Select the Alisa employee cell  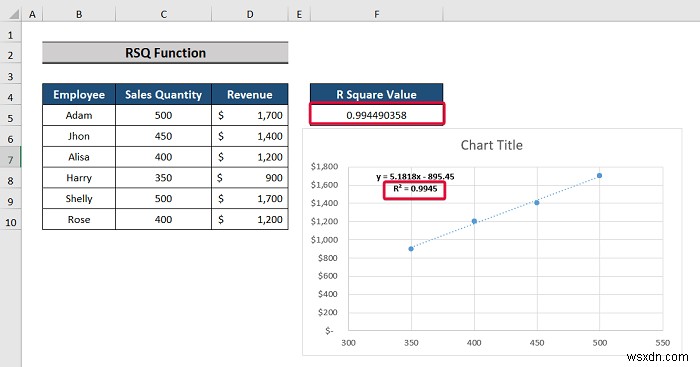(79, 157)
